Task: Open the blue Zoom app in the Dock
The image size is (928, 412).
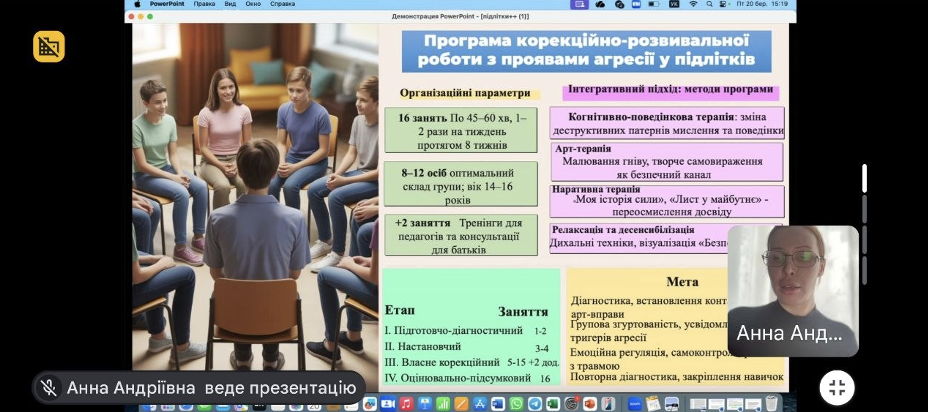Action: pos(635,404)
